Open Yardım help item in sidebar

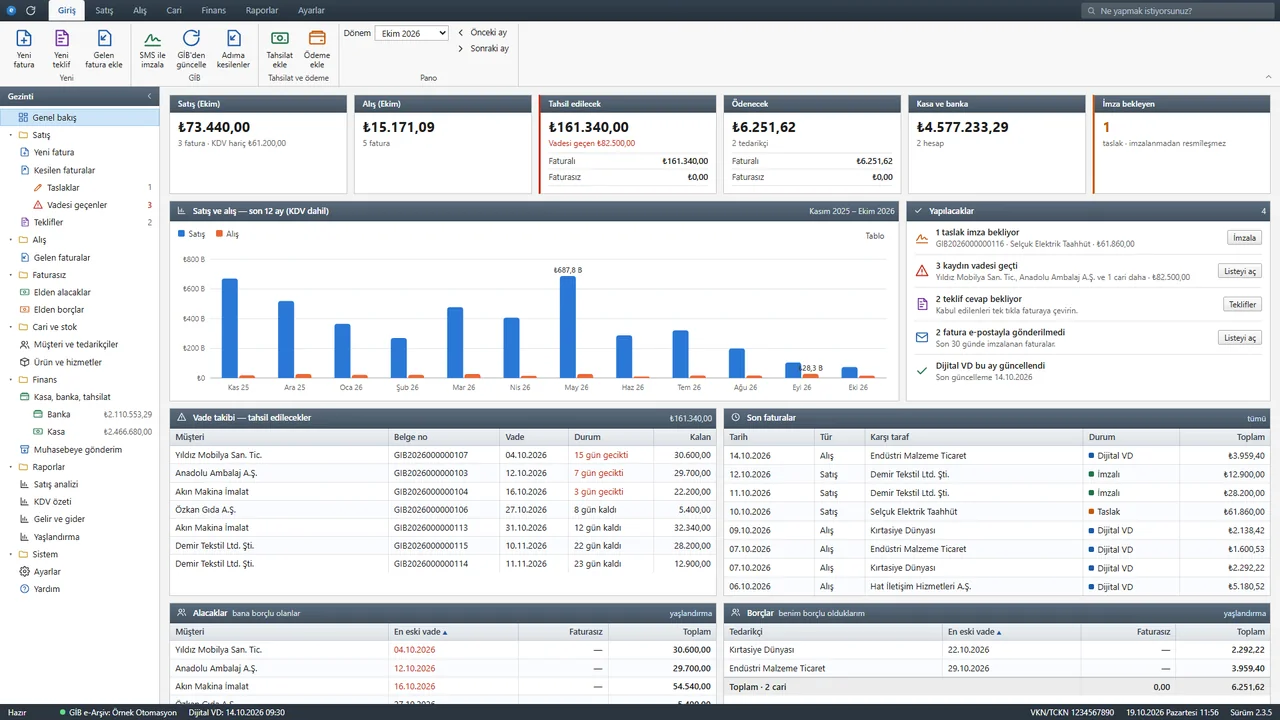coord(80,589)
